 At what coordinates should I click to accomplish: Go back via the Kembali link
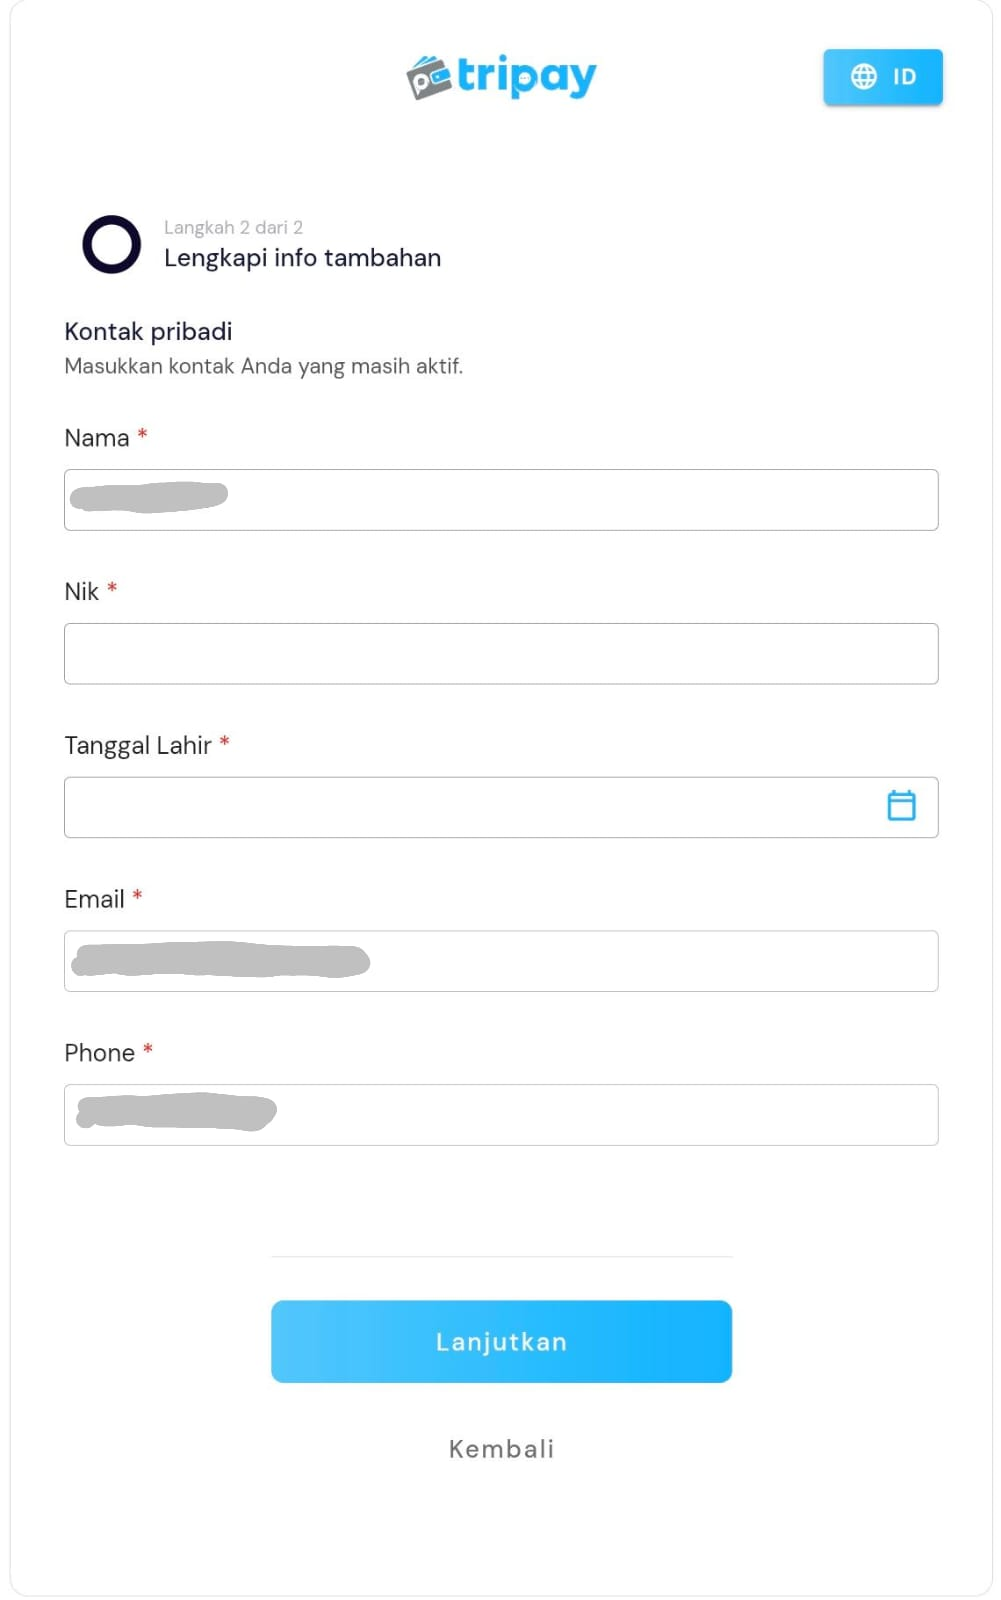(x=501, y=1449)
